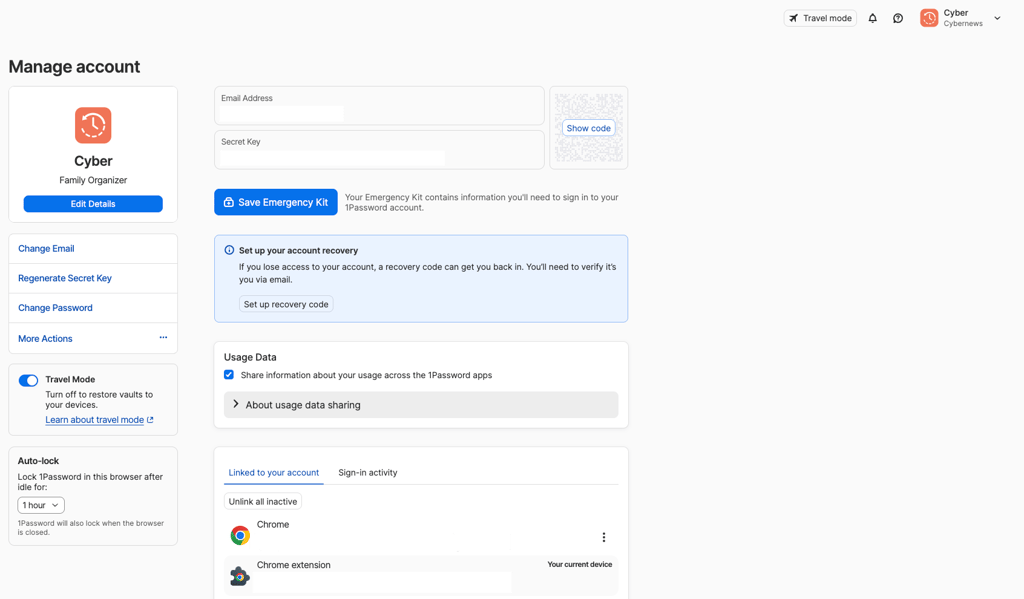Click Your current device label
The width and height of the screenshot is (1024, 599).
(579, 564)
